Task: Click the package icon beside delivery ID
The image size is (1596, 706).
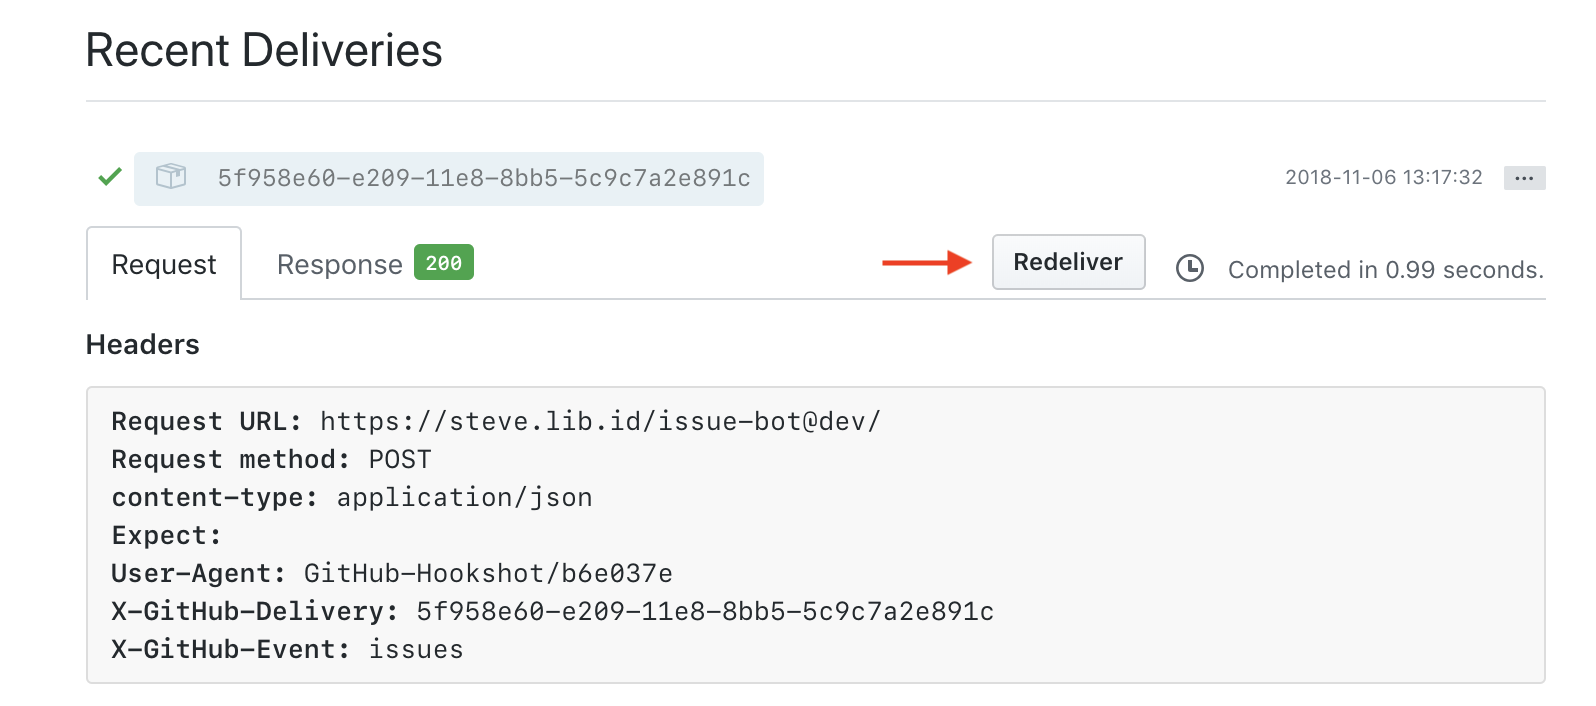Action: [171, 177]
